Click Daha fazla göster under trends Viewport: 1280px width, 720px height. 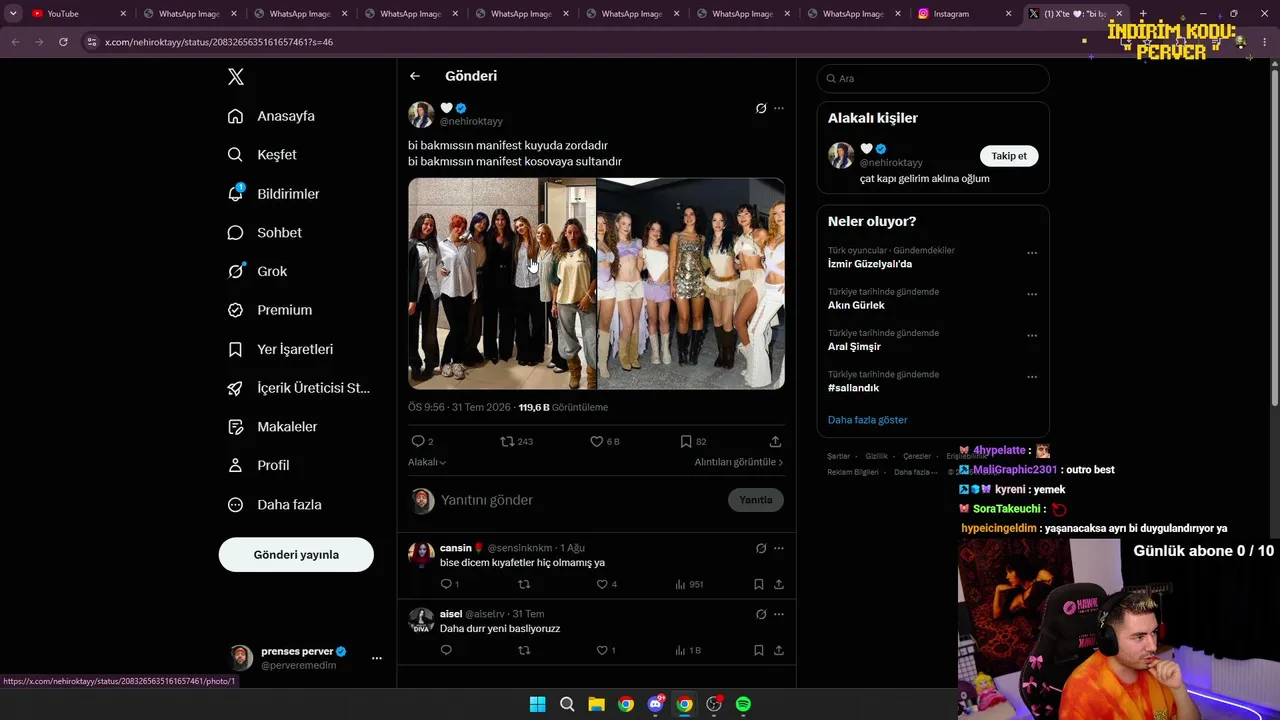868,420
